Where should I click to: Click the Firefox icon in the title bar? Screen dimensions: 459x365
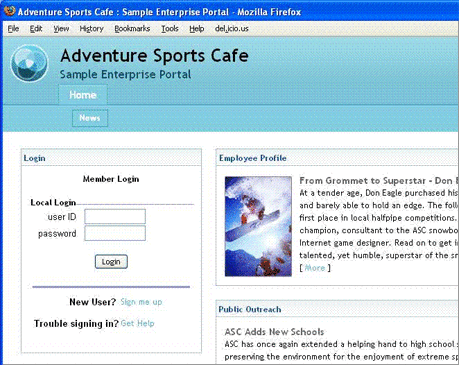9,11
